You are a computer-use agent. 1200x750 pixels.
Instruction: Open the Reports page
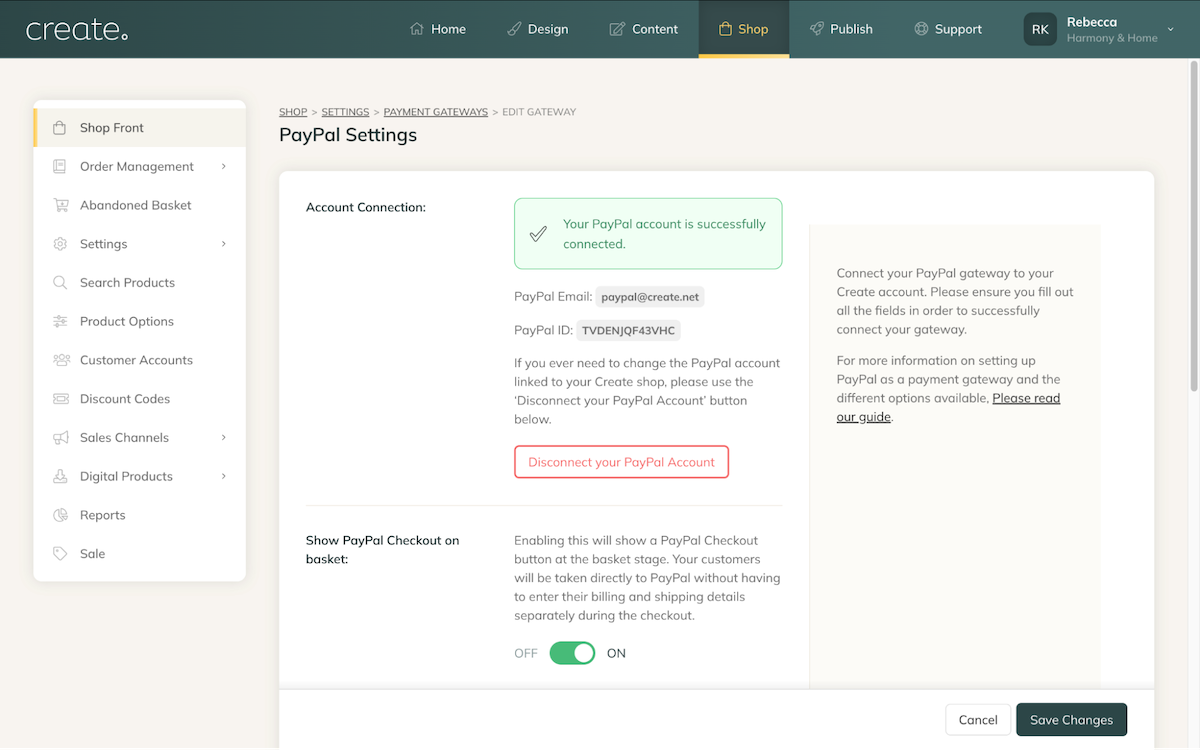click(140, 515)
